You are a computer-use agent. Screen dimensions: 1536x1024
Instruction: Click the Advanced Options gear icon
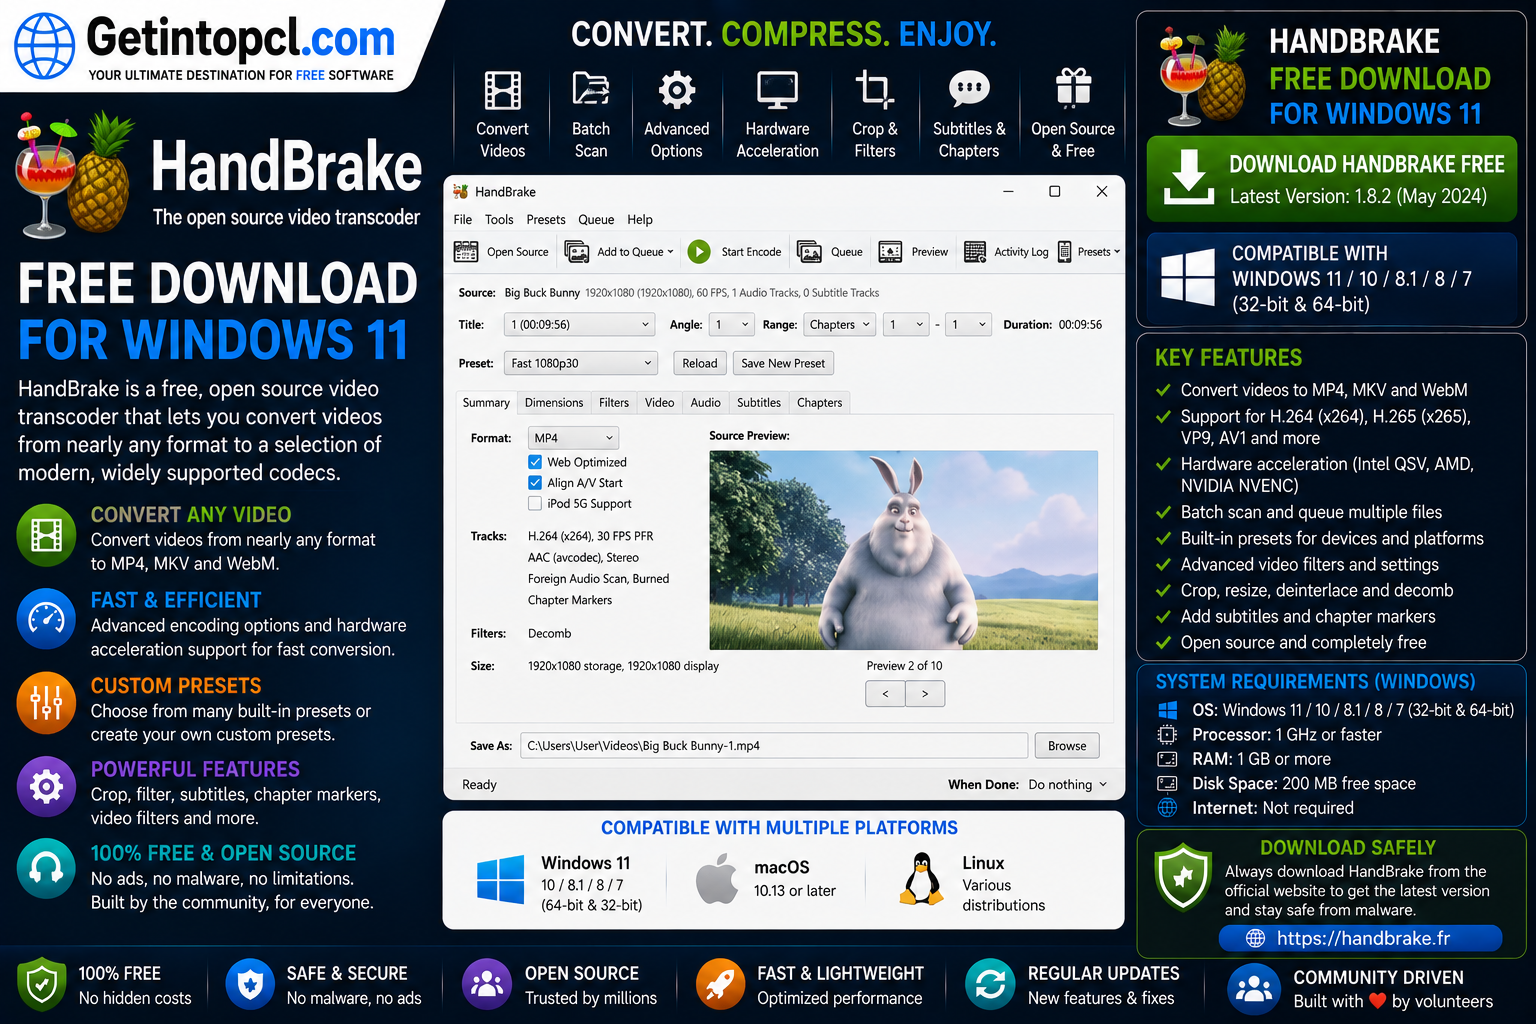click(x=677, y=90)
